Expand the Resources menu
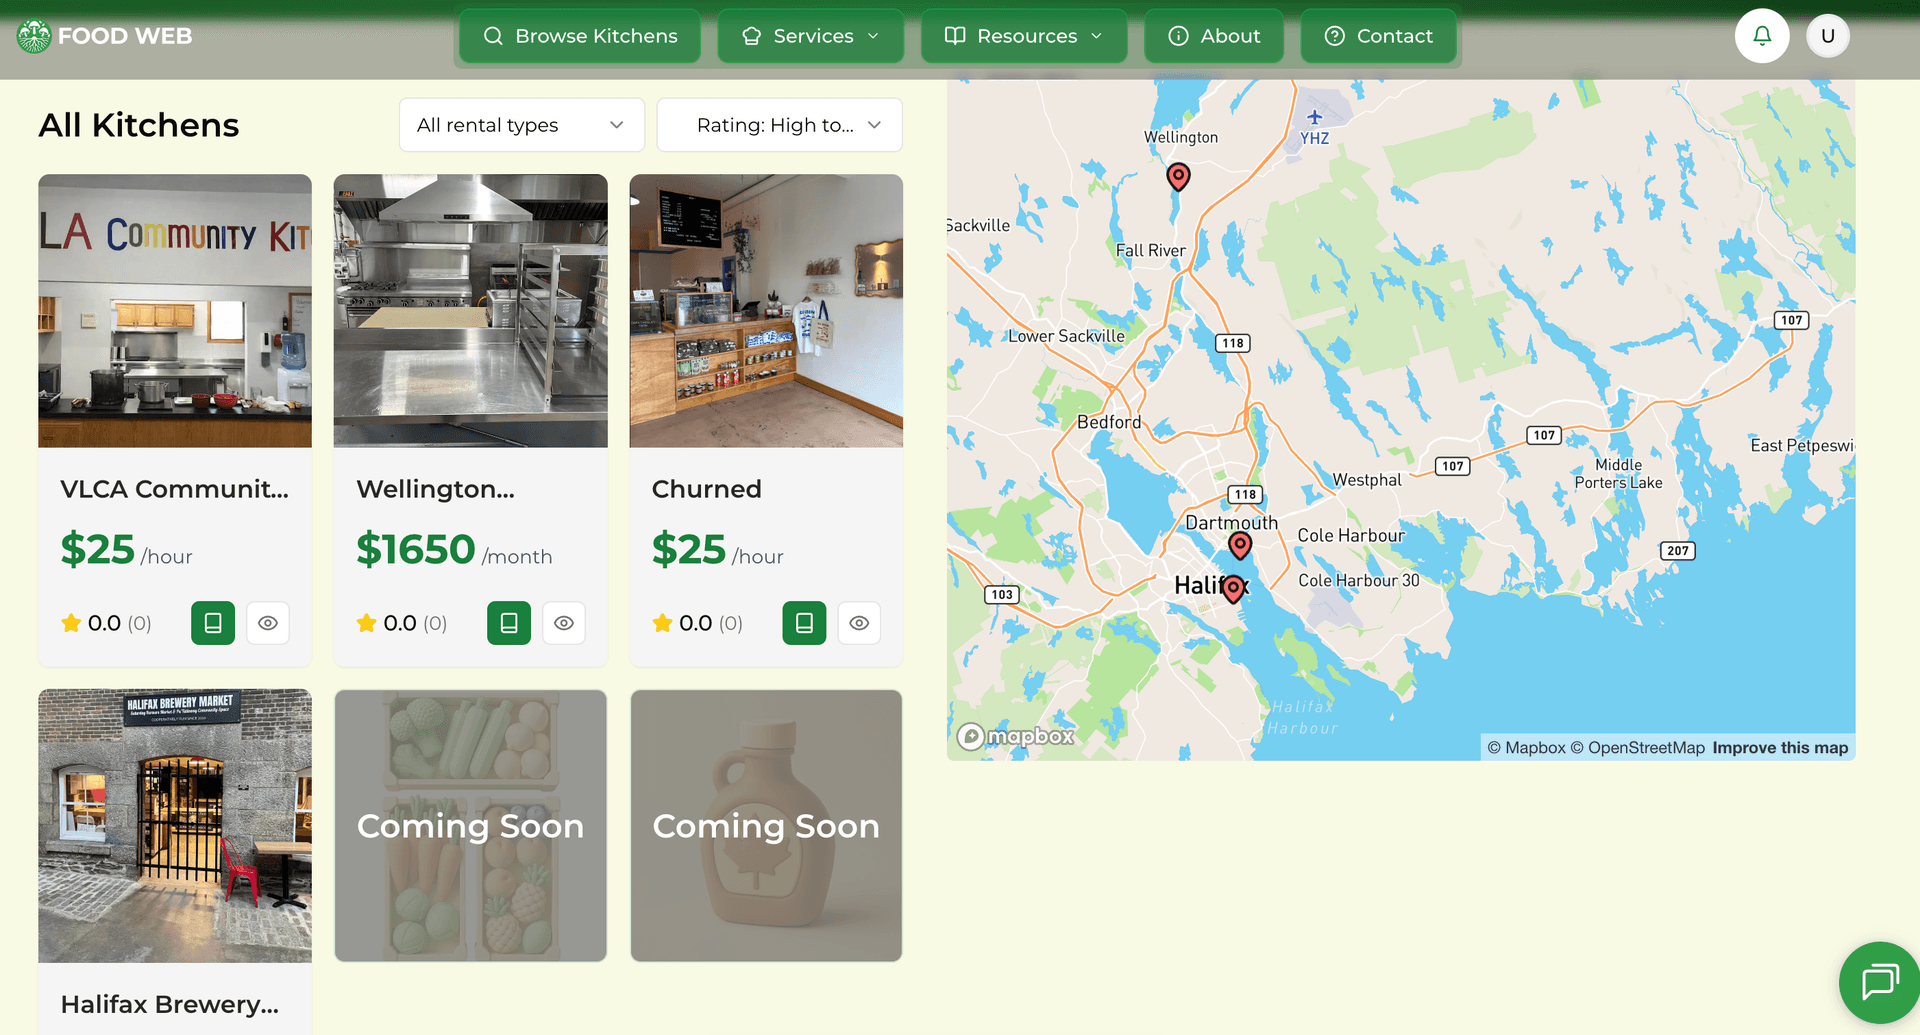1920x1035 pixels. [x=1024, y=36]
